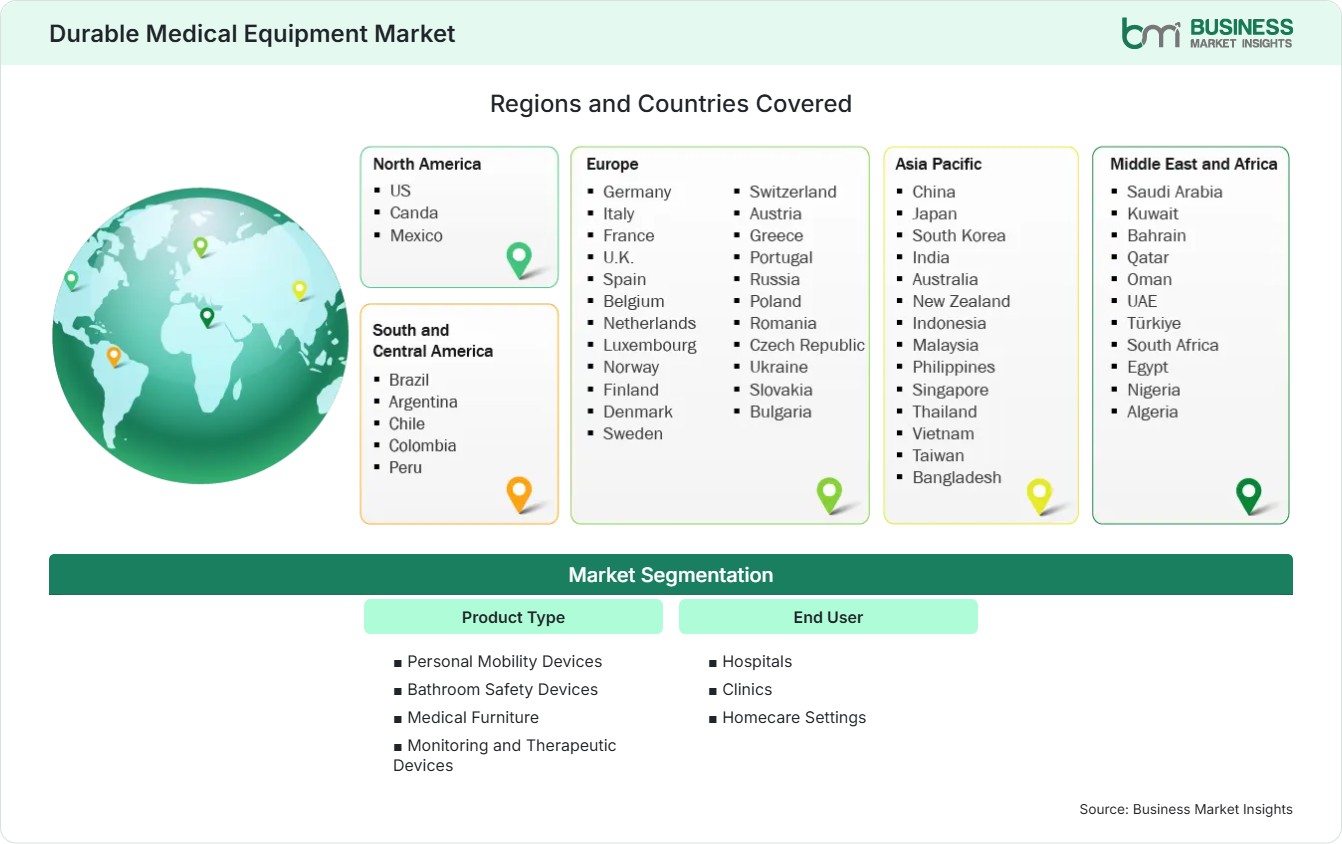The height and width of the screenshot is (844, 1342).
Task: Click the green pin on the globe's left edge
Action: click(71, 280)
